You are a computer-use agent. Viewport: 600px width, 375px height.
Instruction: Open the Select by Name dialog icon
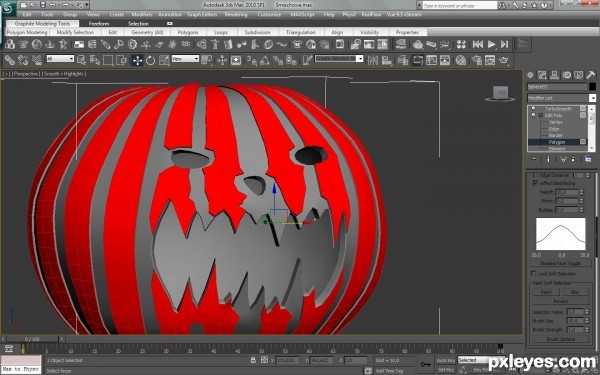pyautogui.click(x=95, y=60)
